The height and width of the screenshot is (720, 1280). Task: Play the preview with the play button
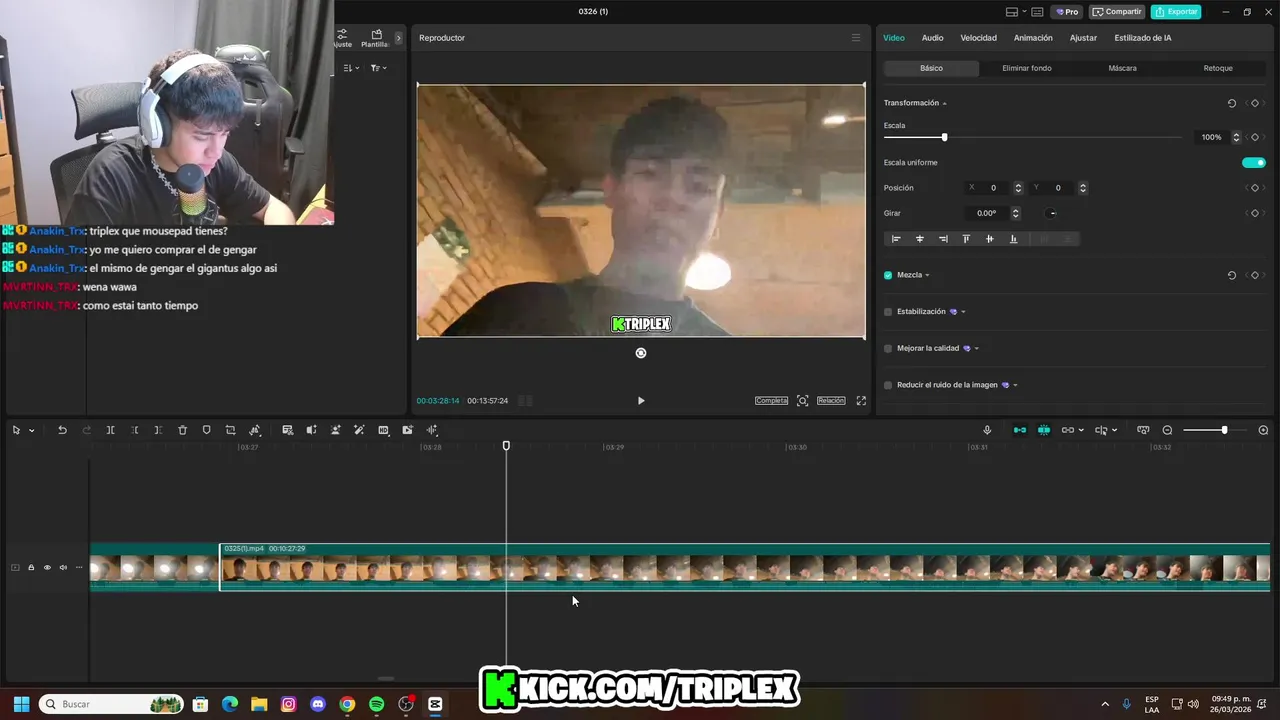(641, 401)
